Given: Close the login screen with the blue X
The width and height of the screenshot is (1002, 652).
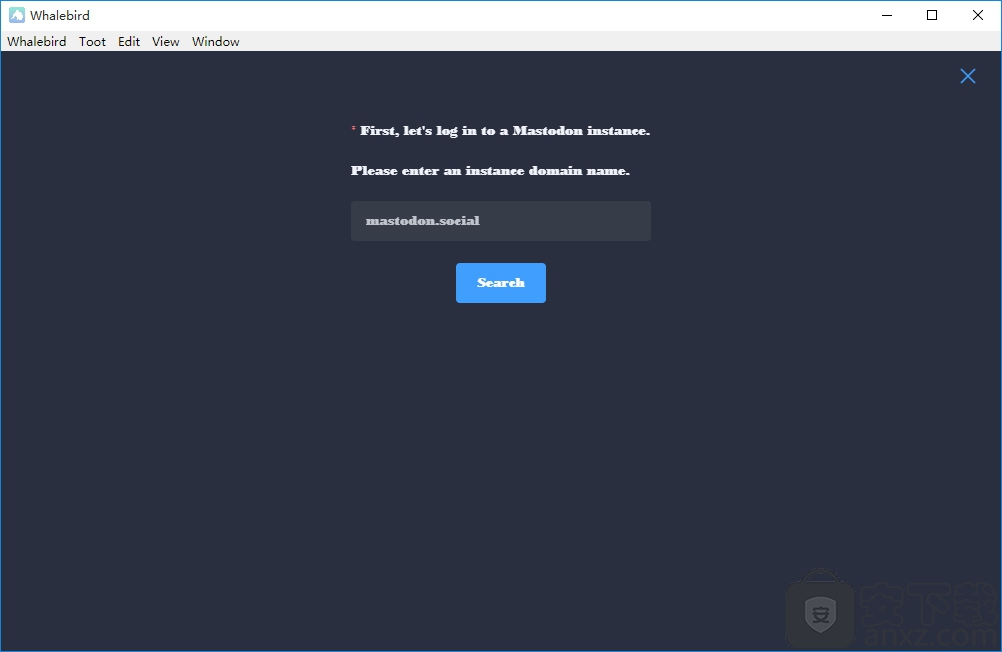Looking at the screenshot, I should click(x=967, y=76).
